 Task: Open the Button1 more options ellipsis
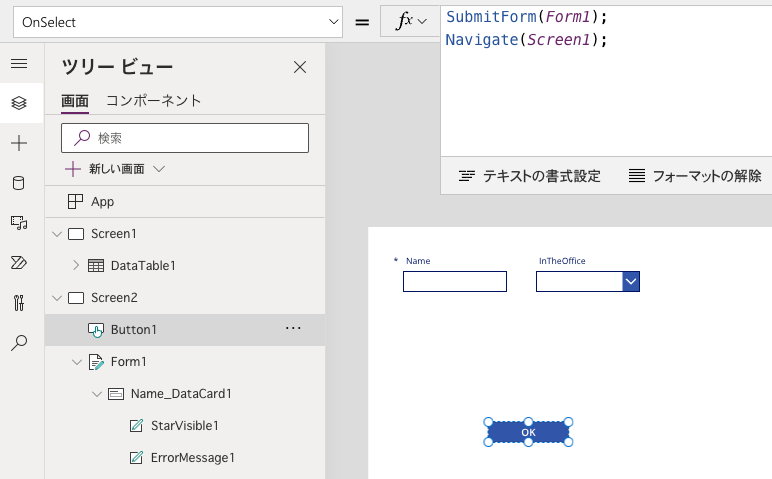293,328
